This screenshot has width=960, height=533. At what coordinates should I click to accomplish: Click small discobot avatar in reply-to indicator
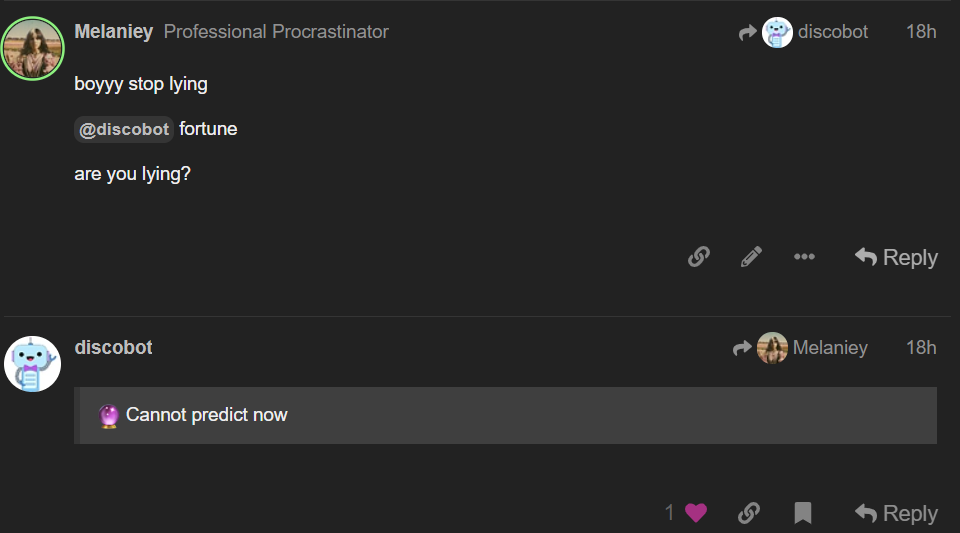pos(777,32)
